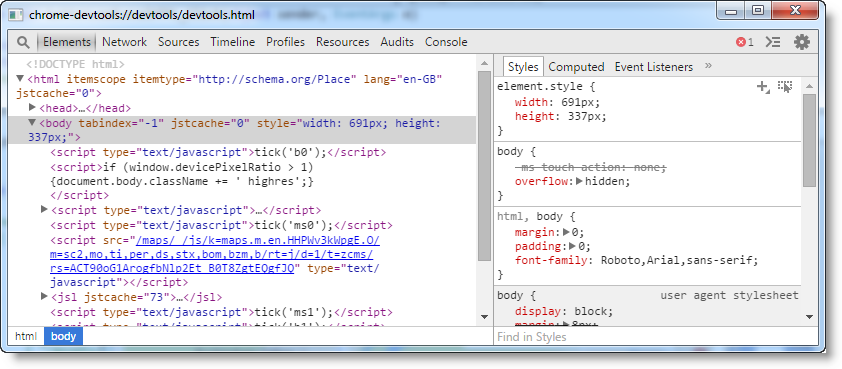Switch to the Timeline tab
Viewport: 842px width, 369px height.
[233, 42]
